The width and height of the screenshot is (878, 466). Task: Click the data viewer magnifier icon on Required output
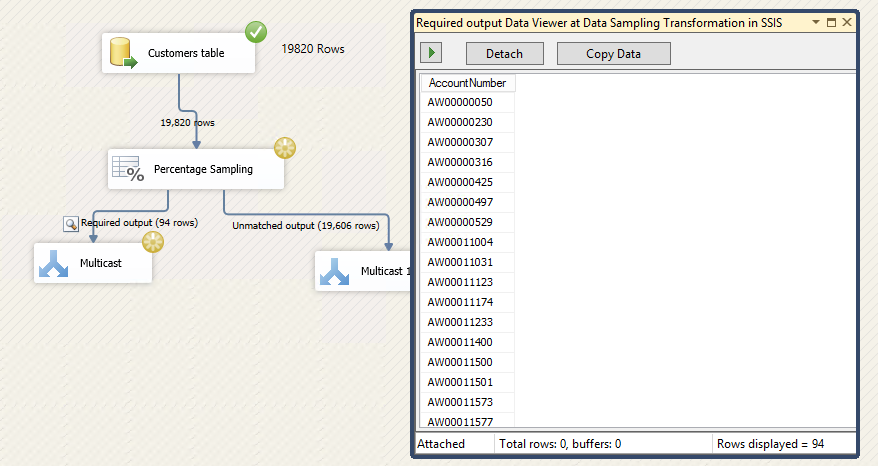click(71, 224)
